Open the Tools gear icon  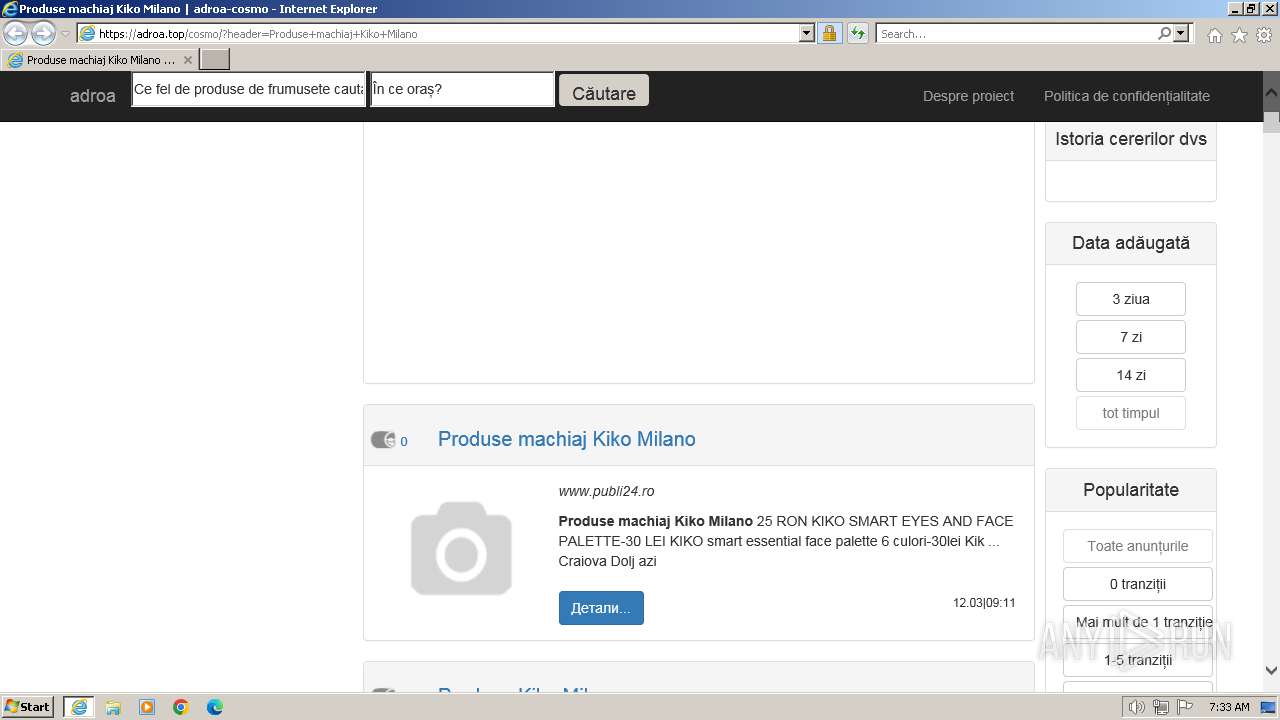(x=1264, y=35)
